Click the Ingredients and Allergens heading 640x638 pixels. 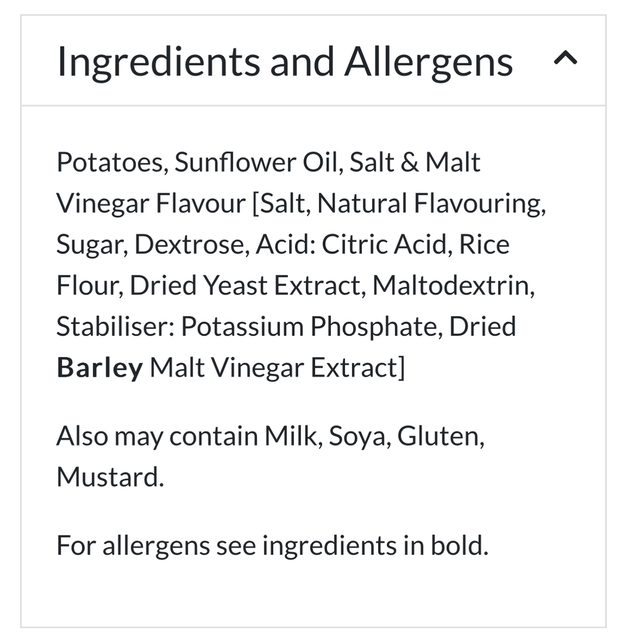(285, 61)
